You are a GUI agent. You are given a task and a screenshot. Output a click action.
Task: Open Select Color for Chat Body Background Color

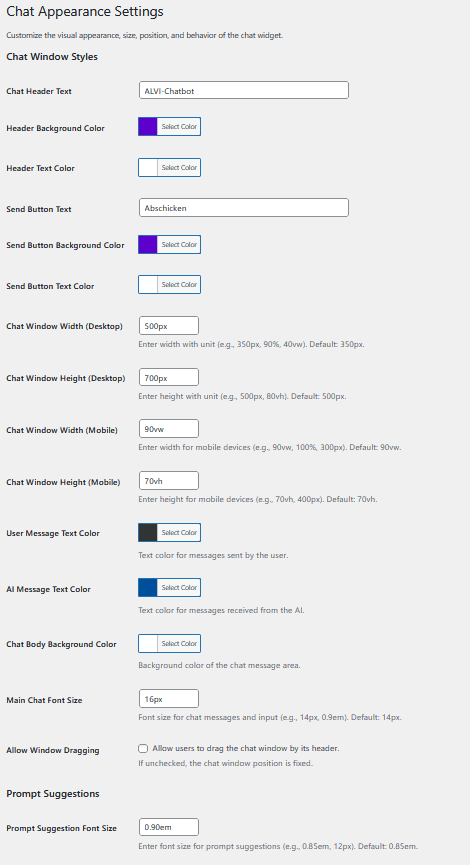(x=179, y=643)
